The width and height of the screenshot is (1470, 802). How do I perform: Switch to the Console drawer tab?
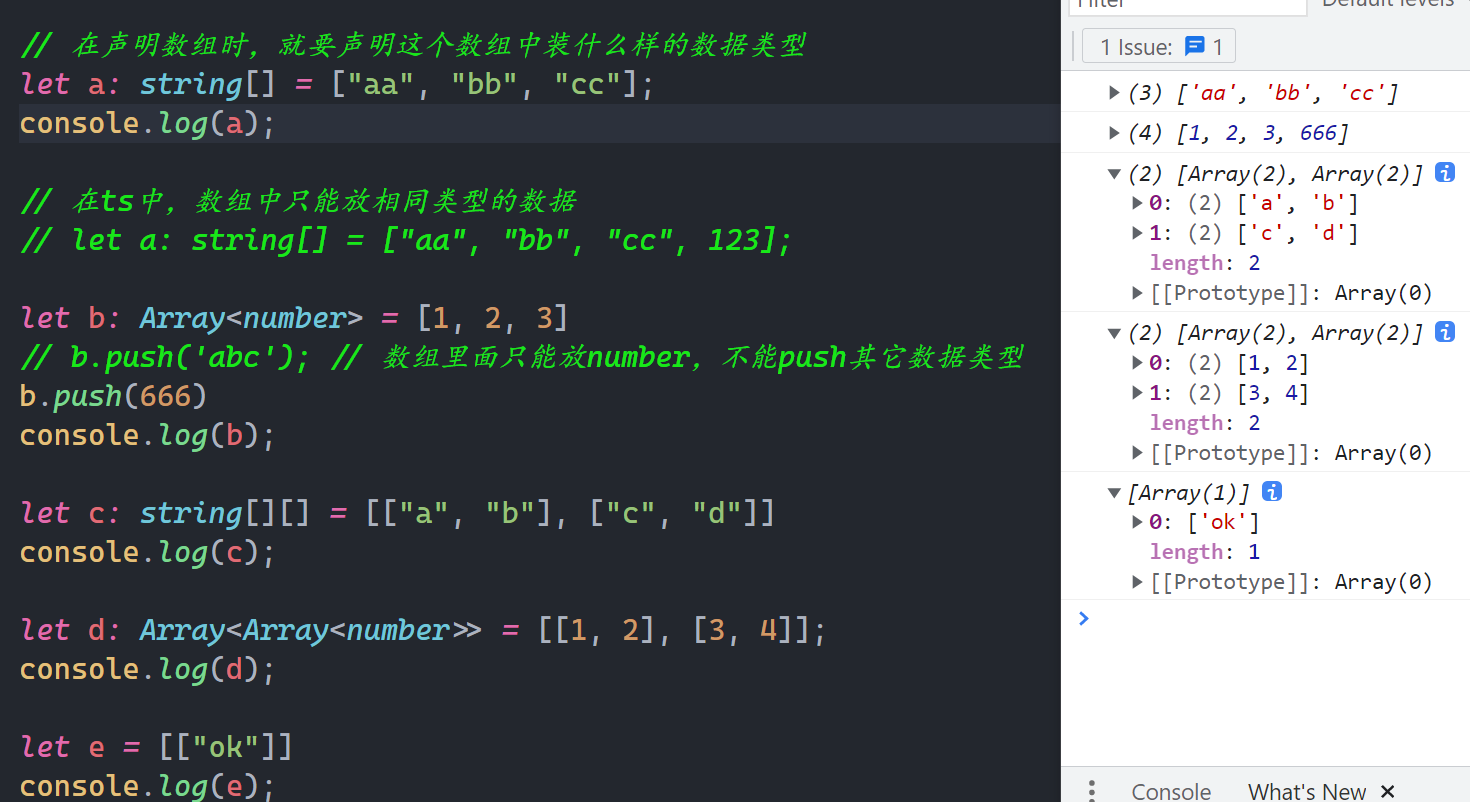click(x=1171, y=791)
